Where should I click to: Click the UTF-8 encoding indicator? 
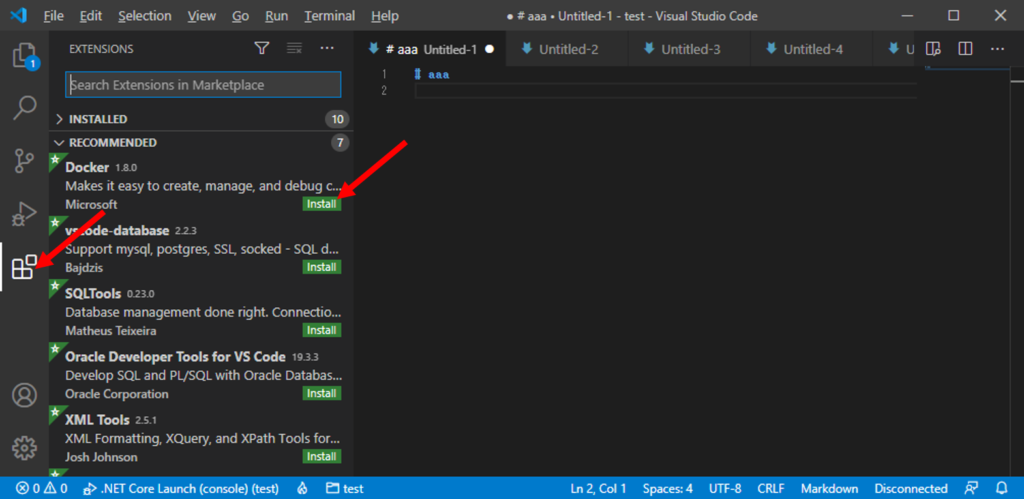click(725, 489)
